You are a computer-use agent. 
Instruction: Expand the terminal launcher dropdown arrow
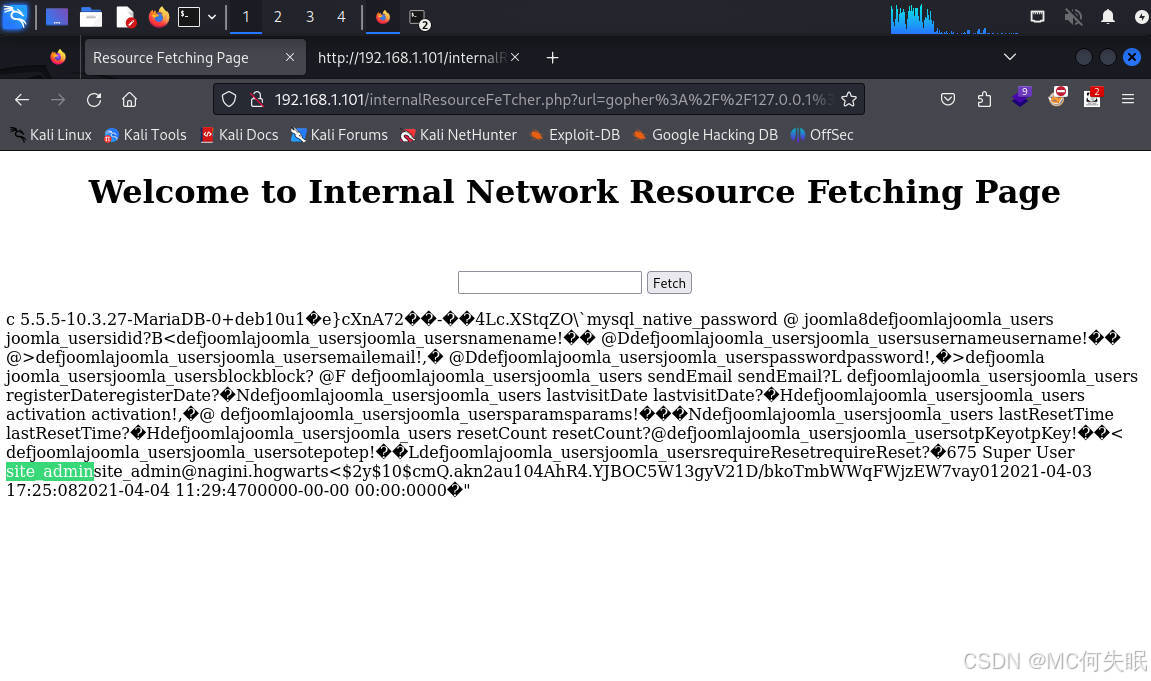tap(212, 16)
